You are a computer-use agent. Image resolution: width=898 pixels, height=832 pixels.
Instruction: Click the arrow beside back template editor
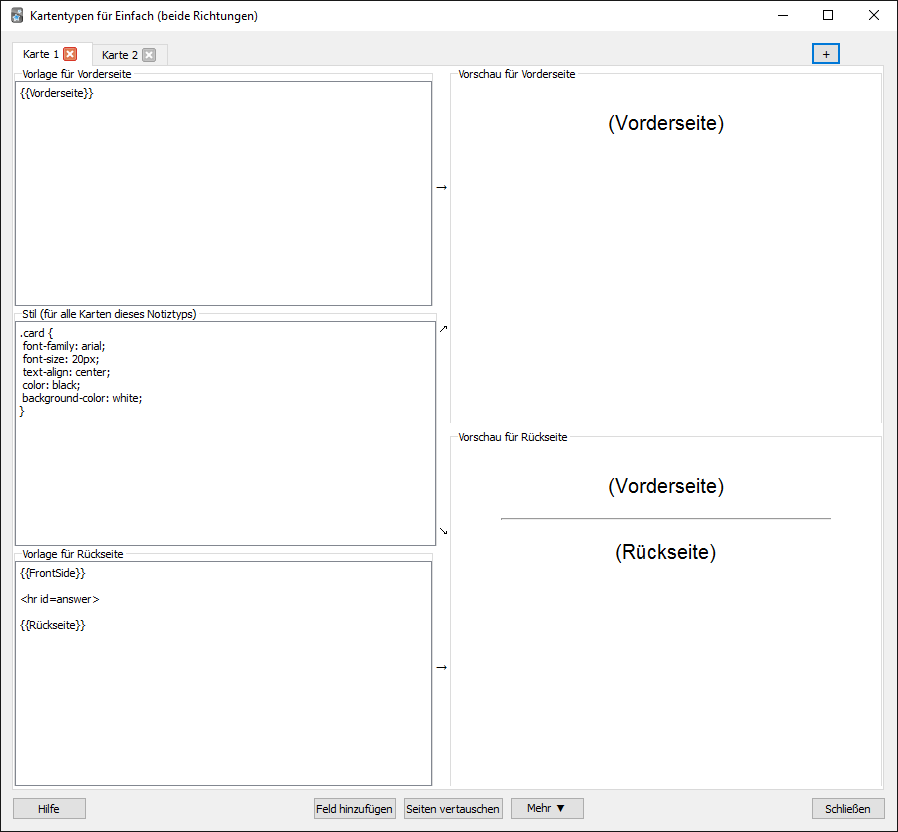[442, 667]
